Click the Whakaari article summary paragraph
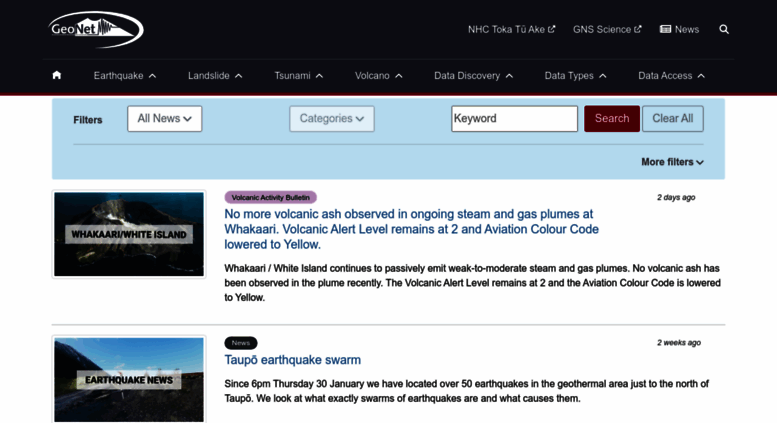Screen dimensions: 777x423 tap(472, 283)
